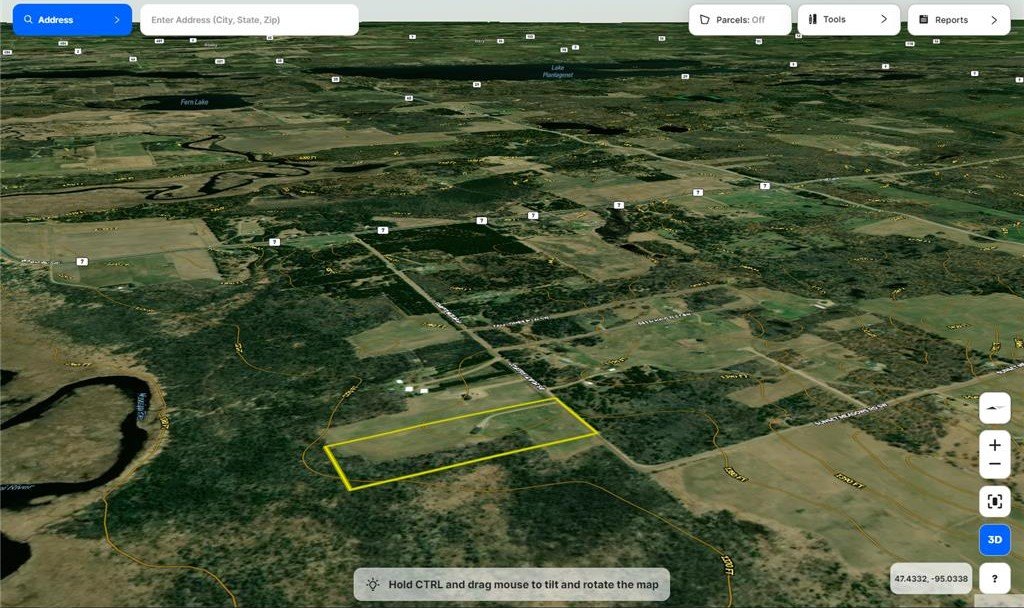This screenshot has width=1024, height=608.
Task: Click the search magnifier icon beside Address
Action: point(28,20)
